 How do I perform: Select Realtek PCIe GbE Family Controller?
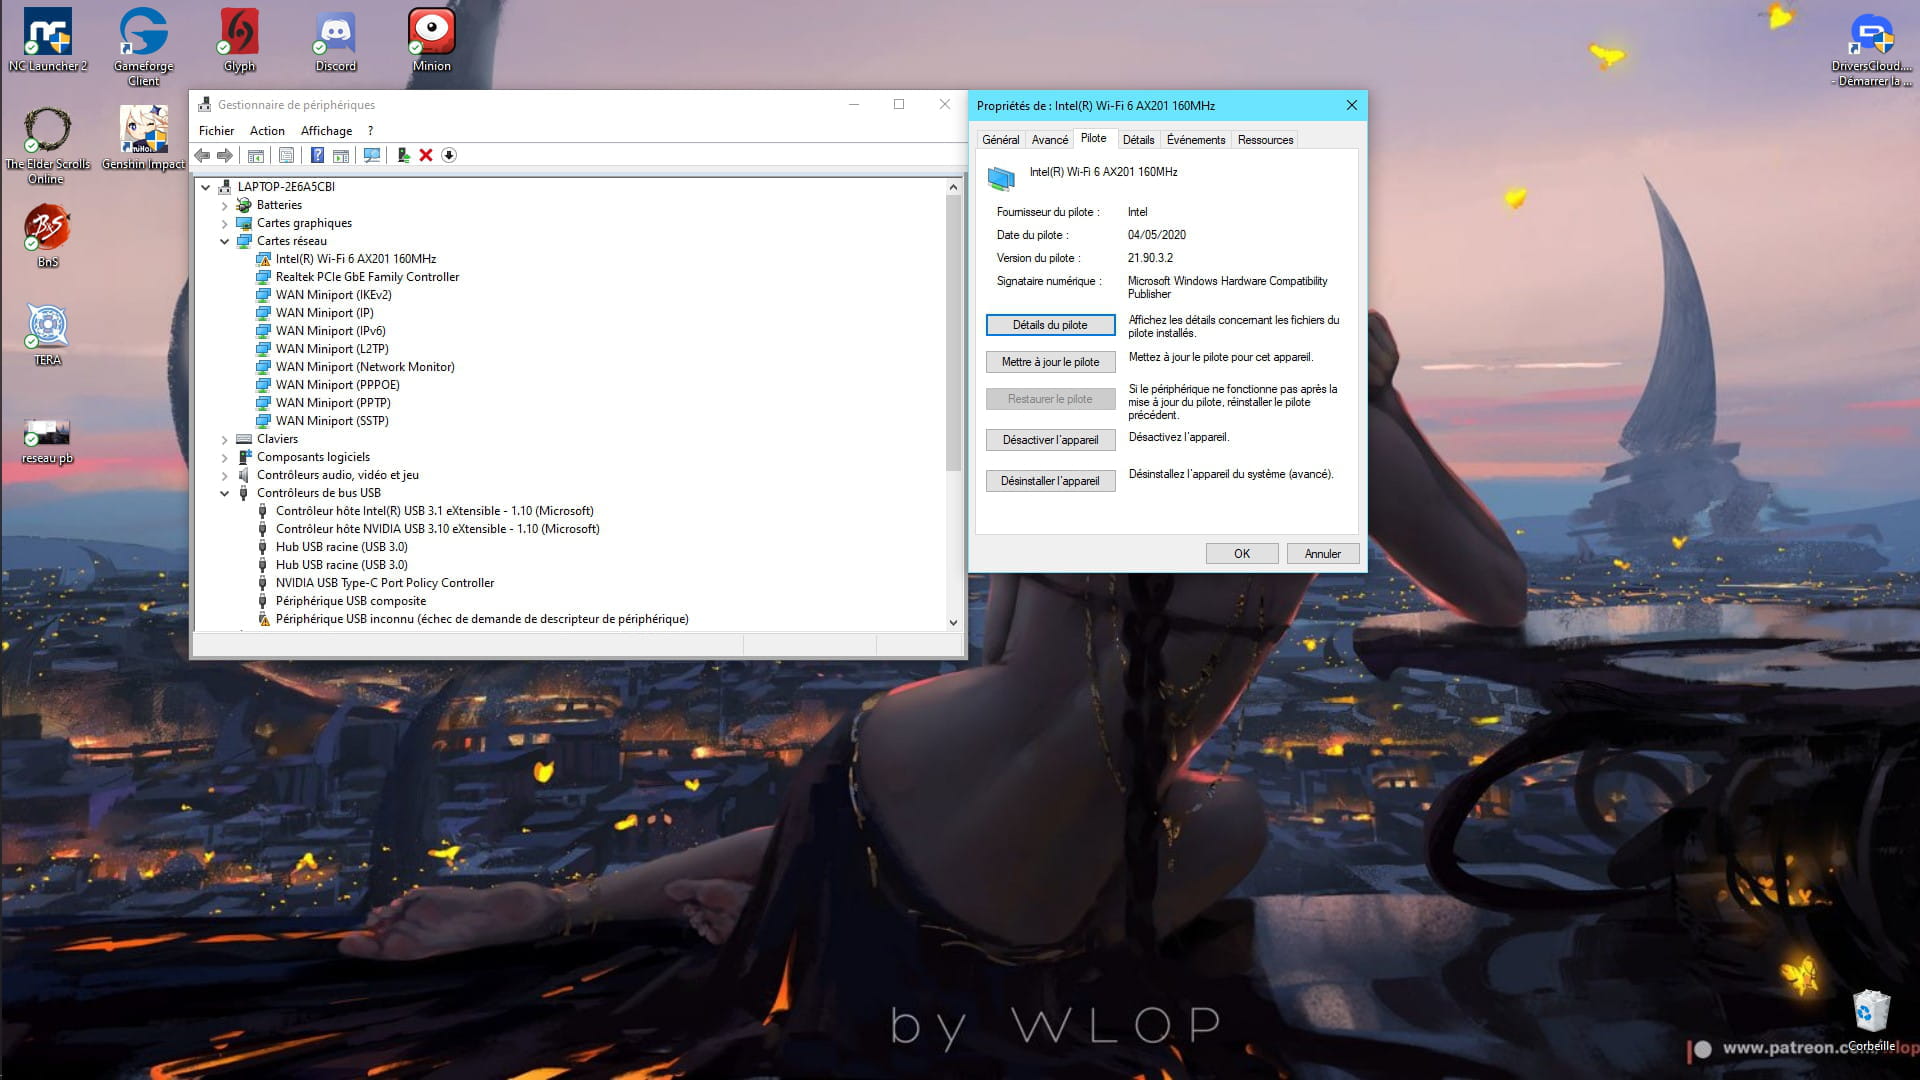pos(367,277)
